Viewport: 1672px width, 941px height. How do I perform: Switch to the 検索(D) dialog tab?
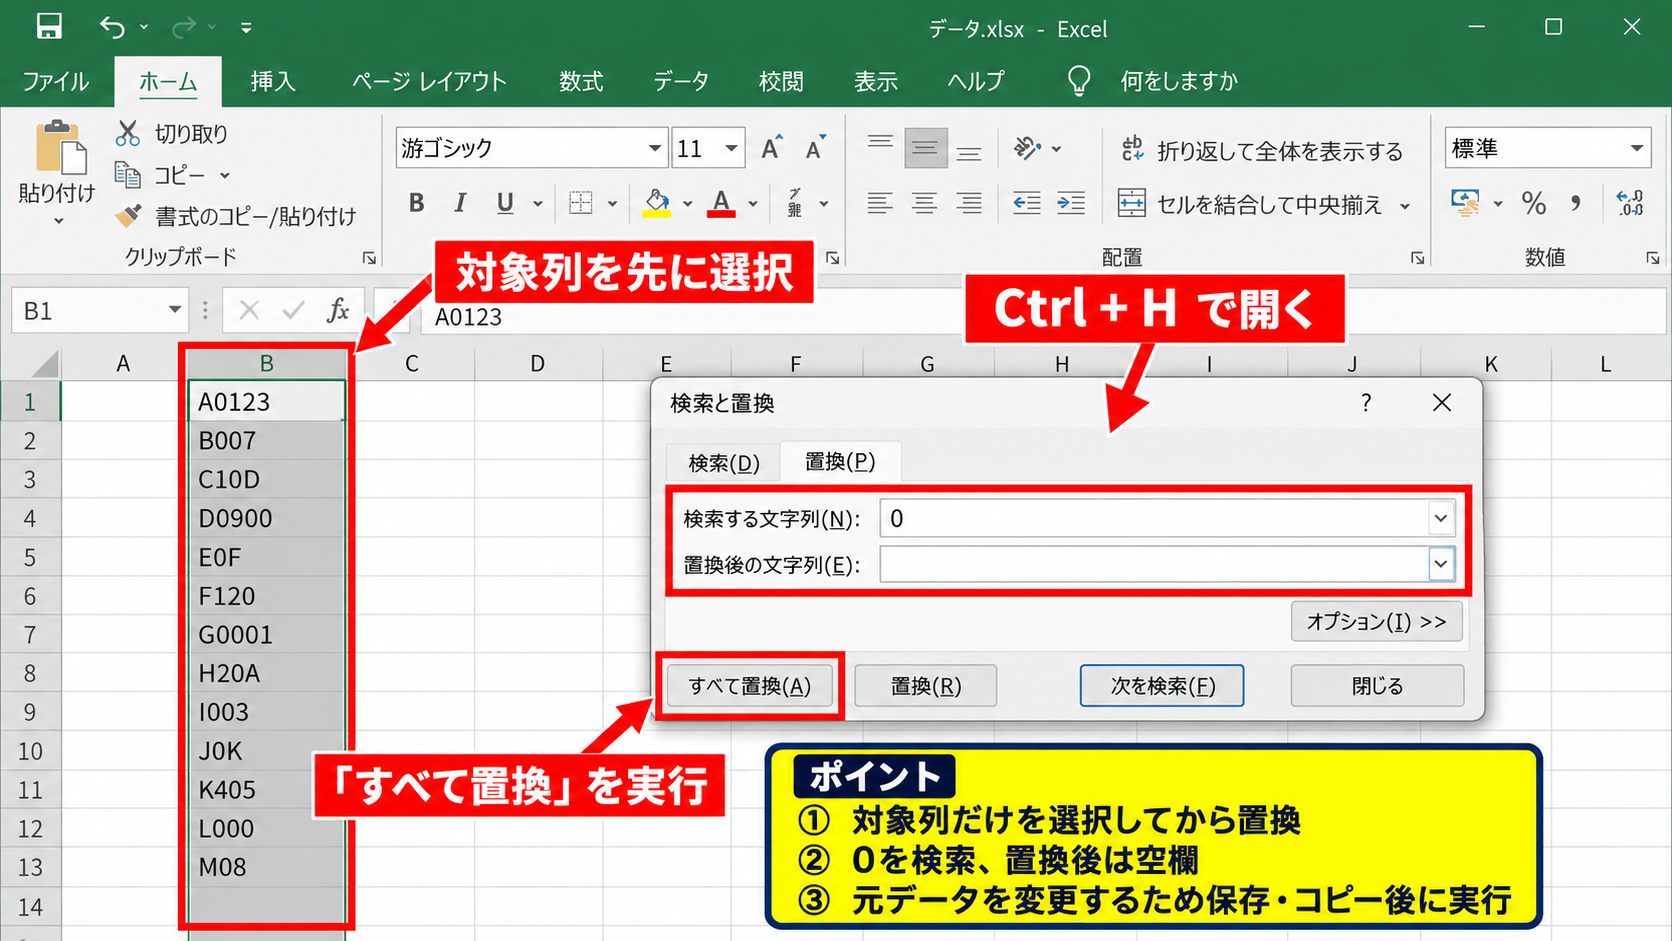pyautogui.click(x=724, y=463)
